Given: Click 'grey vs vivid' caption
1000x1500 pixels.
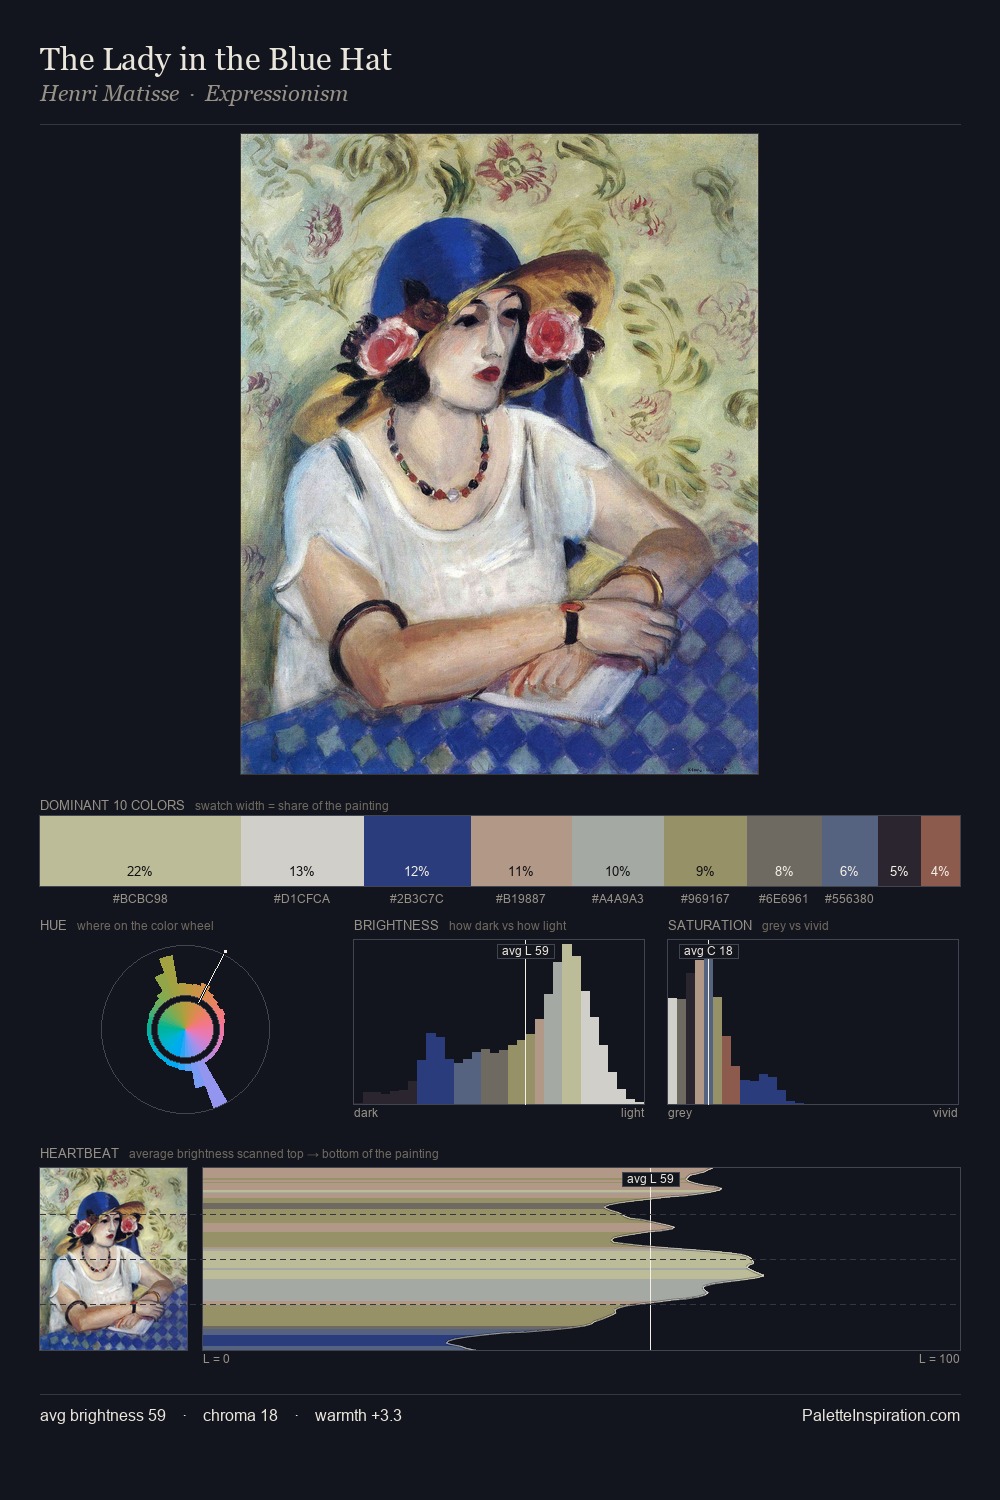Looking at the screenshot, I should [x=795, y=926].
